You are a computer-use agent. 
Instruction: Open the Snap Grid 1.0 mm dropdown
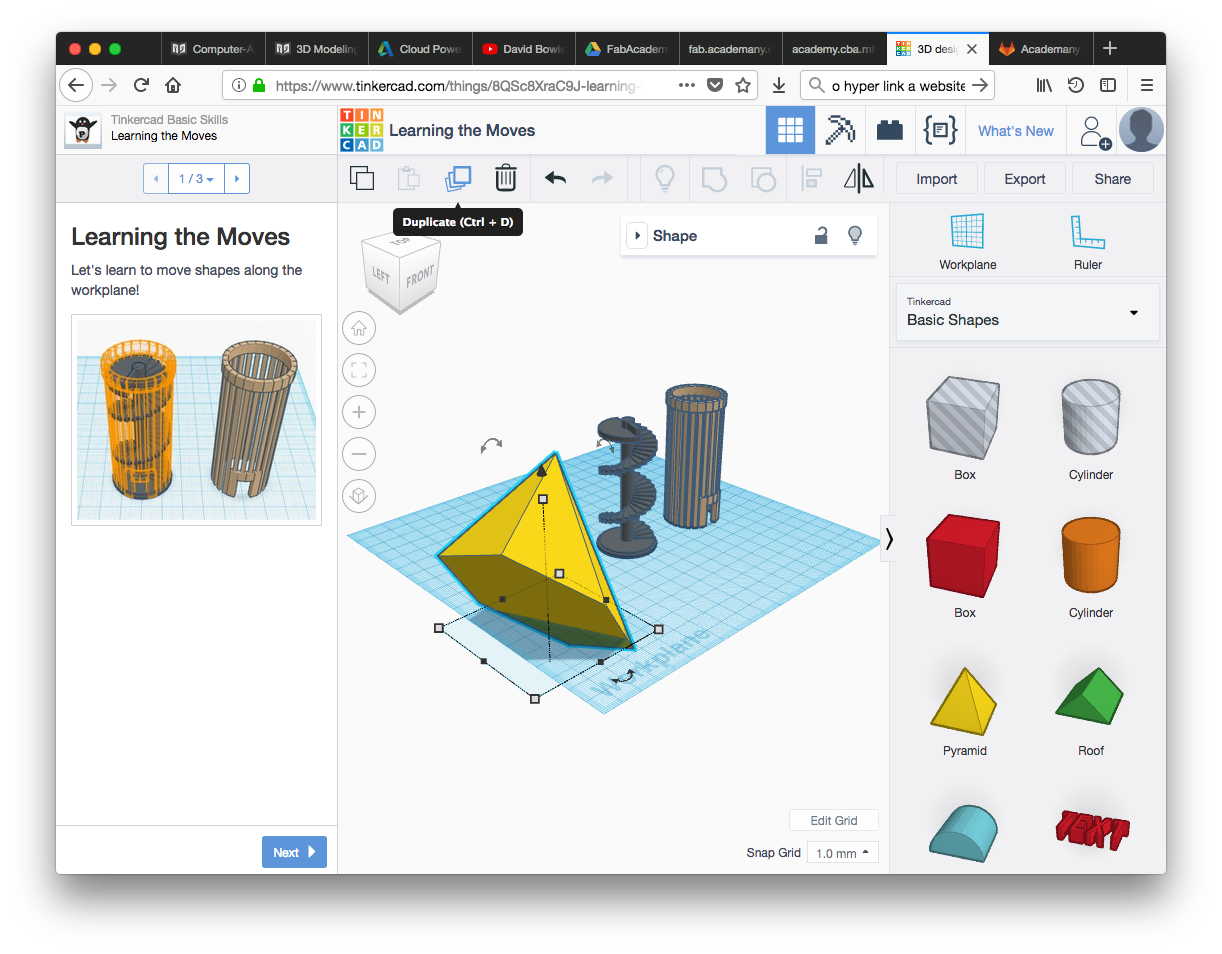coord(843,853)
